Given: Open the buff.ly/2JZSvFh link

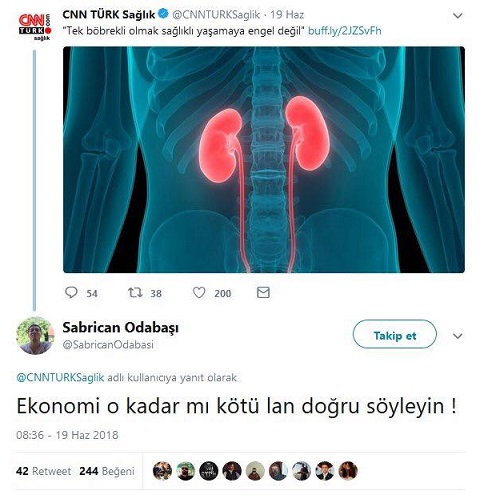Looking at the screenshot, I should [x=345, y=31].
